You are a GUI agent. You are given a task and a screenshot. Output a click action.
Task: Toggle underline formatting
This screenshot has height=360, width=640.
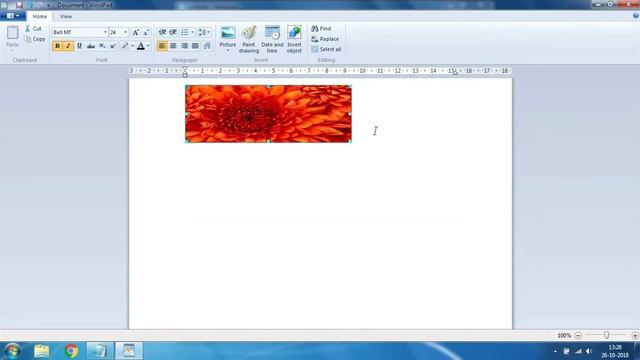pos(79,46)
